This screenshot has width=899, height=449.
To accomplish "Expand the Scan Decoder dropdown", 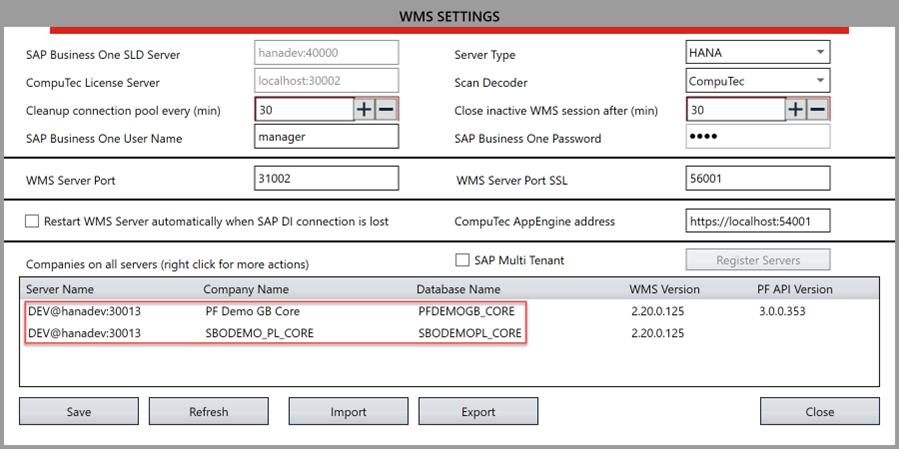I will 758,80.
